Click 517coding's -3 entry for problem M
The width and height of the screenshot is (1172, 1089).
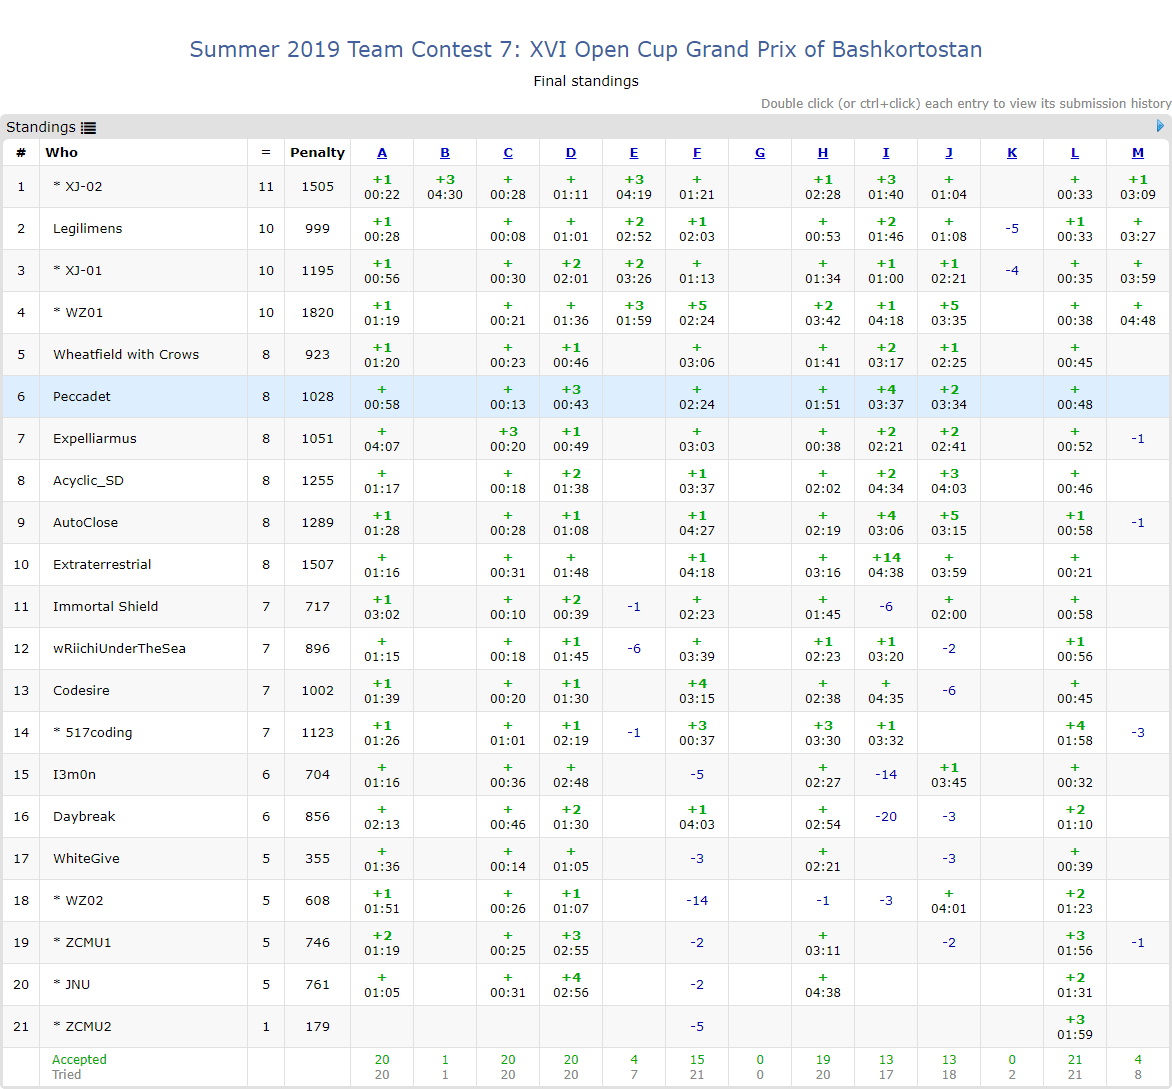[x=1138, y=733]
